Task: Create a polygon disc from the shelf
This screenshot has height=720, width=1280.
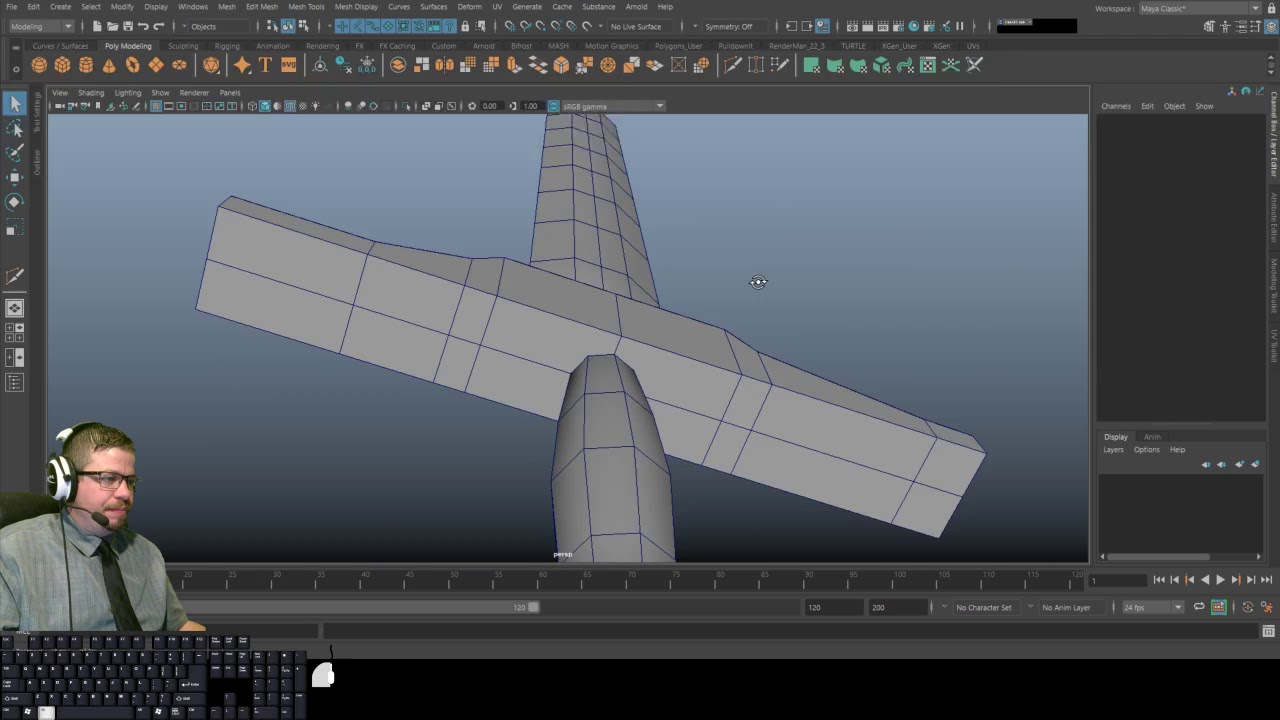Action: tap(179, 65)
